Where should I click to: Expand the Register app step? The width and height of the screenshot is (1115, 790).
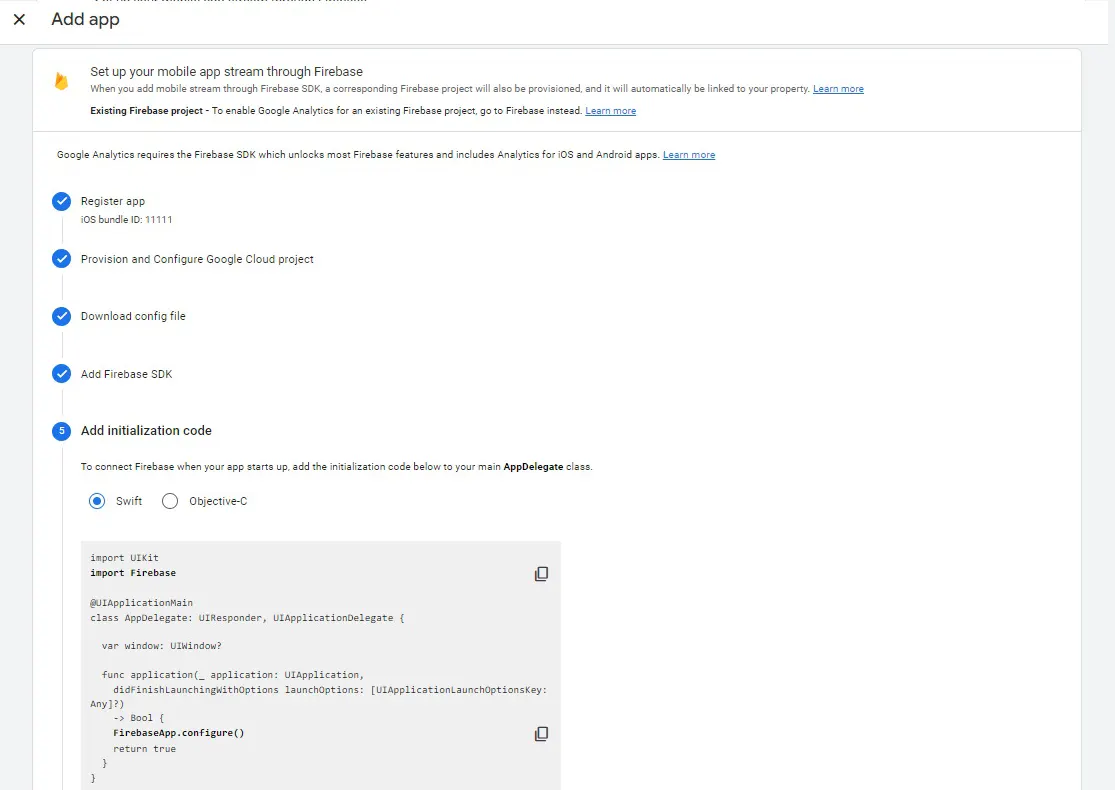point(113,201)
